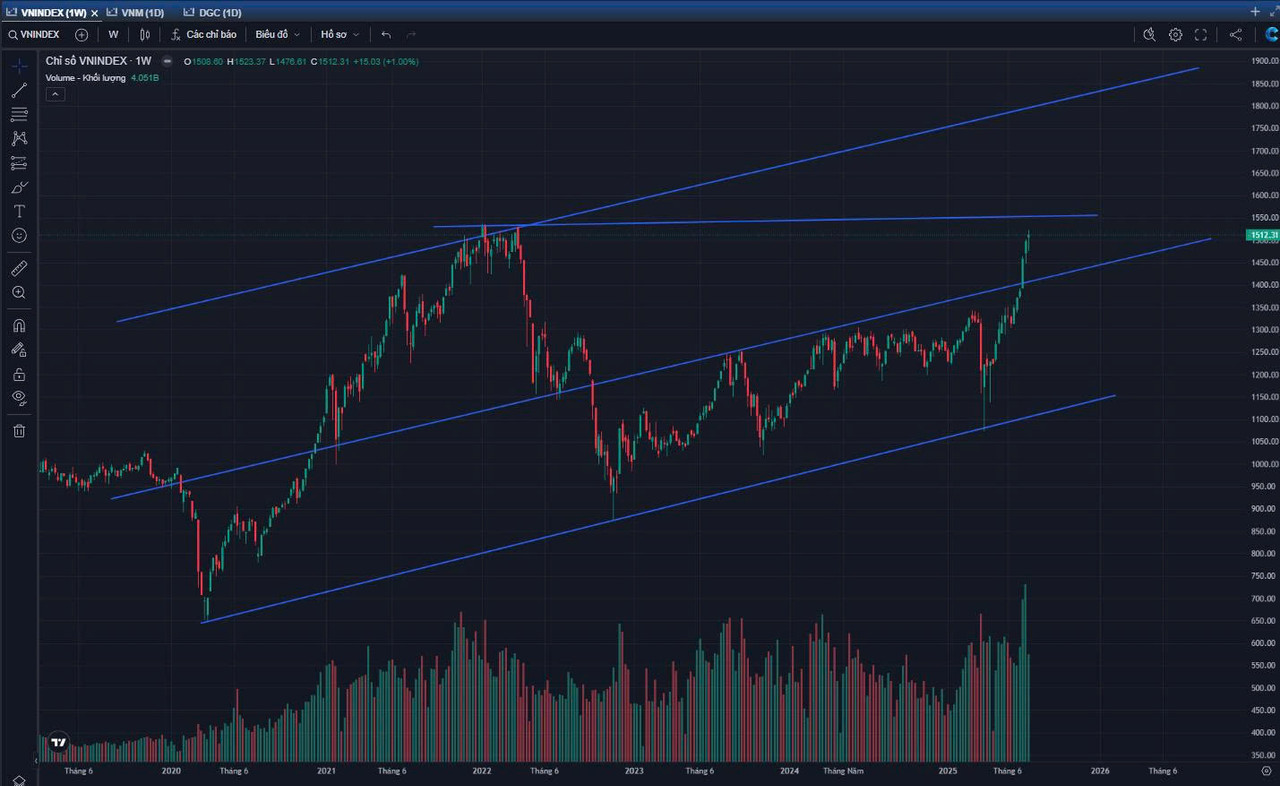1280x786 pixels.
Task: Toggle stay in drawing mode pencil-lock
Action: [19, 349]
